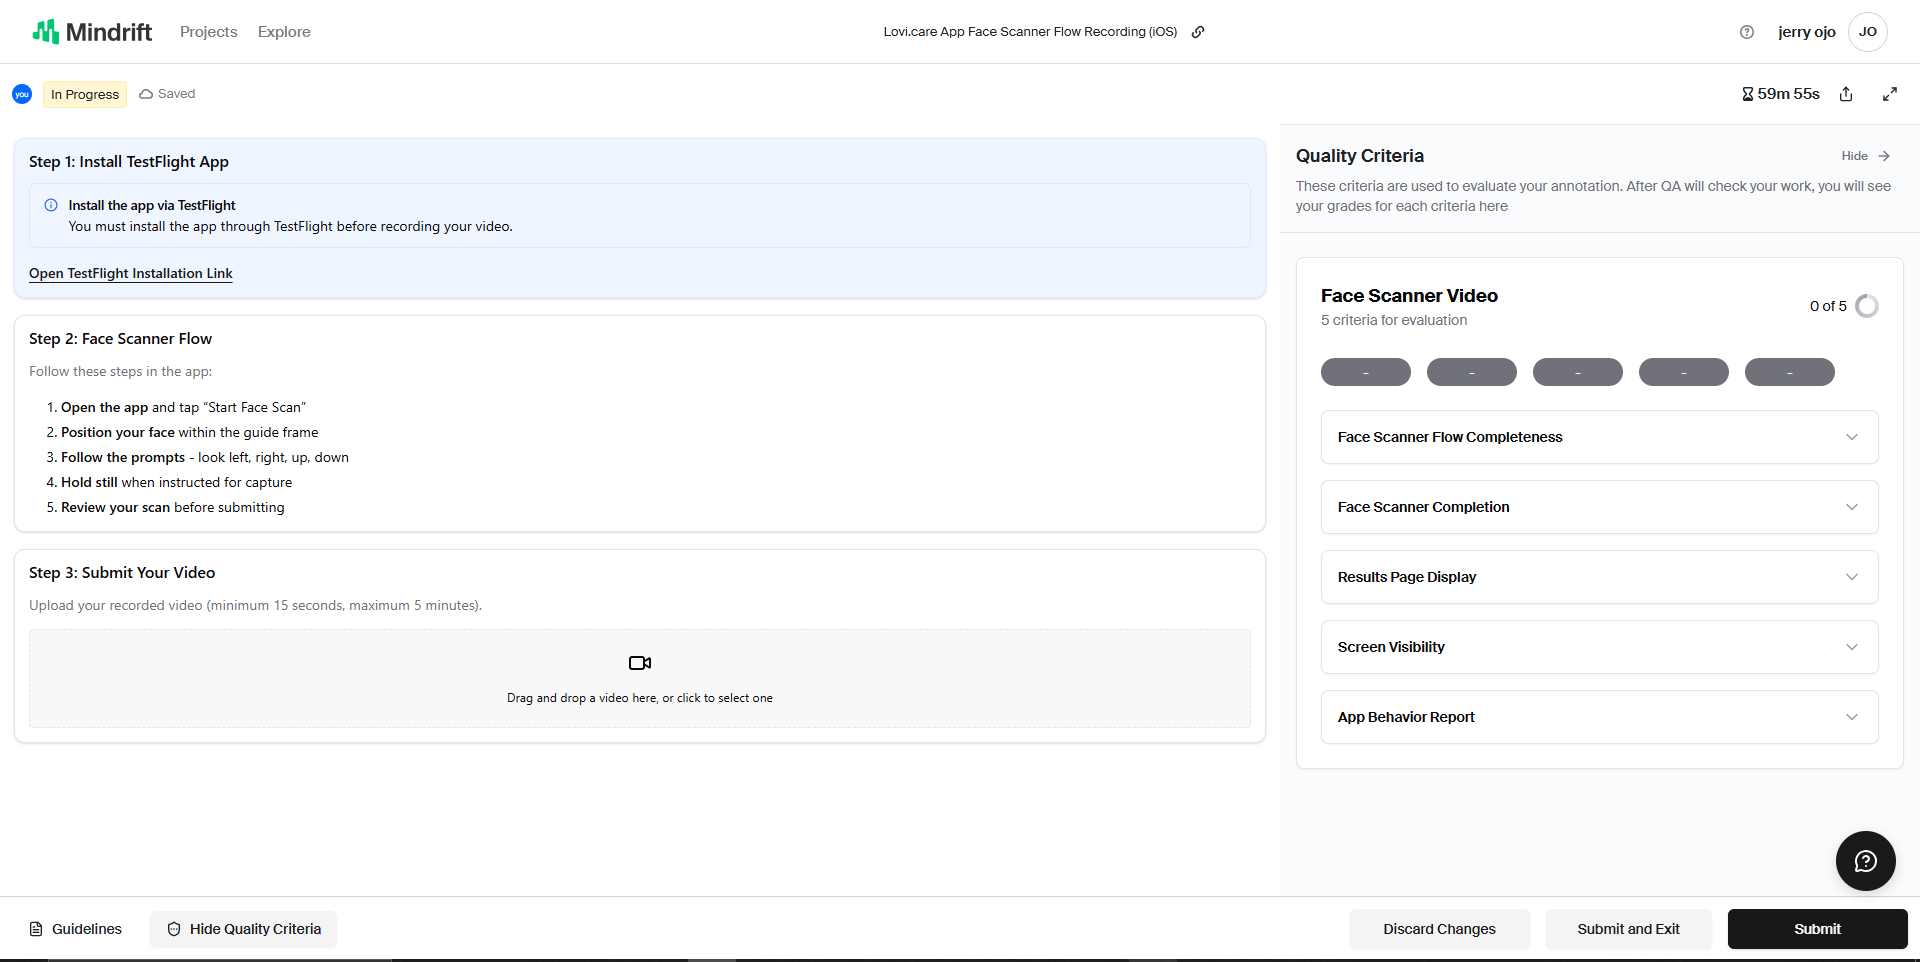Click the Mindrift logo
1920x962 pixels.
92,32
